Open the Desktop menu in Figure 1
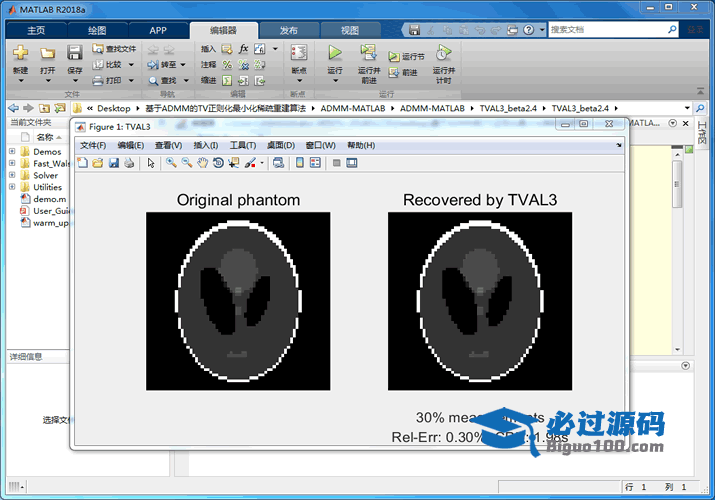The height and width of the screenshot is (500, 715). tap(280, 145)
